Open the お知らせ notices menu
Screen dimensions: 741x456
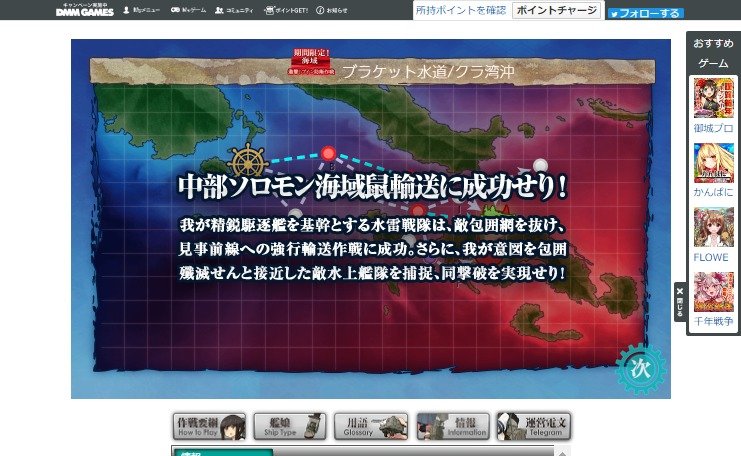point(331,10)
